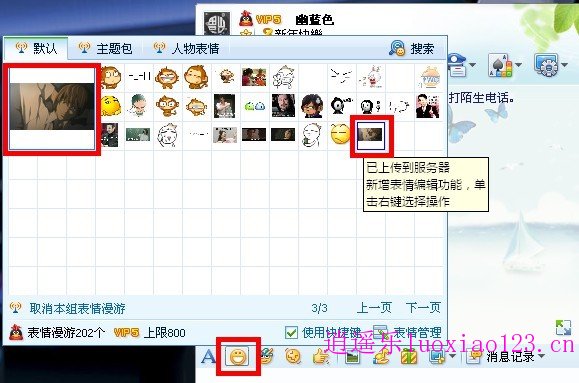Insert the yellow sleepy smiley emoticon

(x=340, y=134)
